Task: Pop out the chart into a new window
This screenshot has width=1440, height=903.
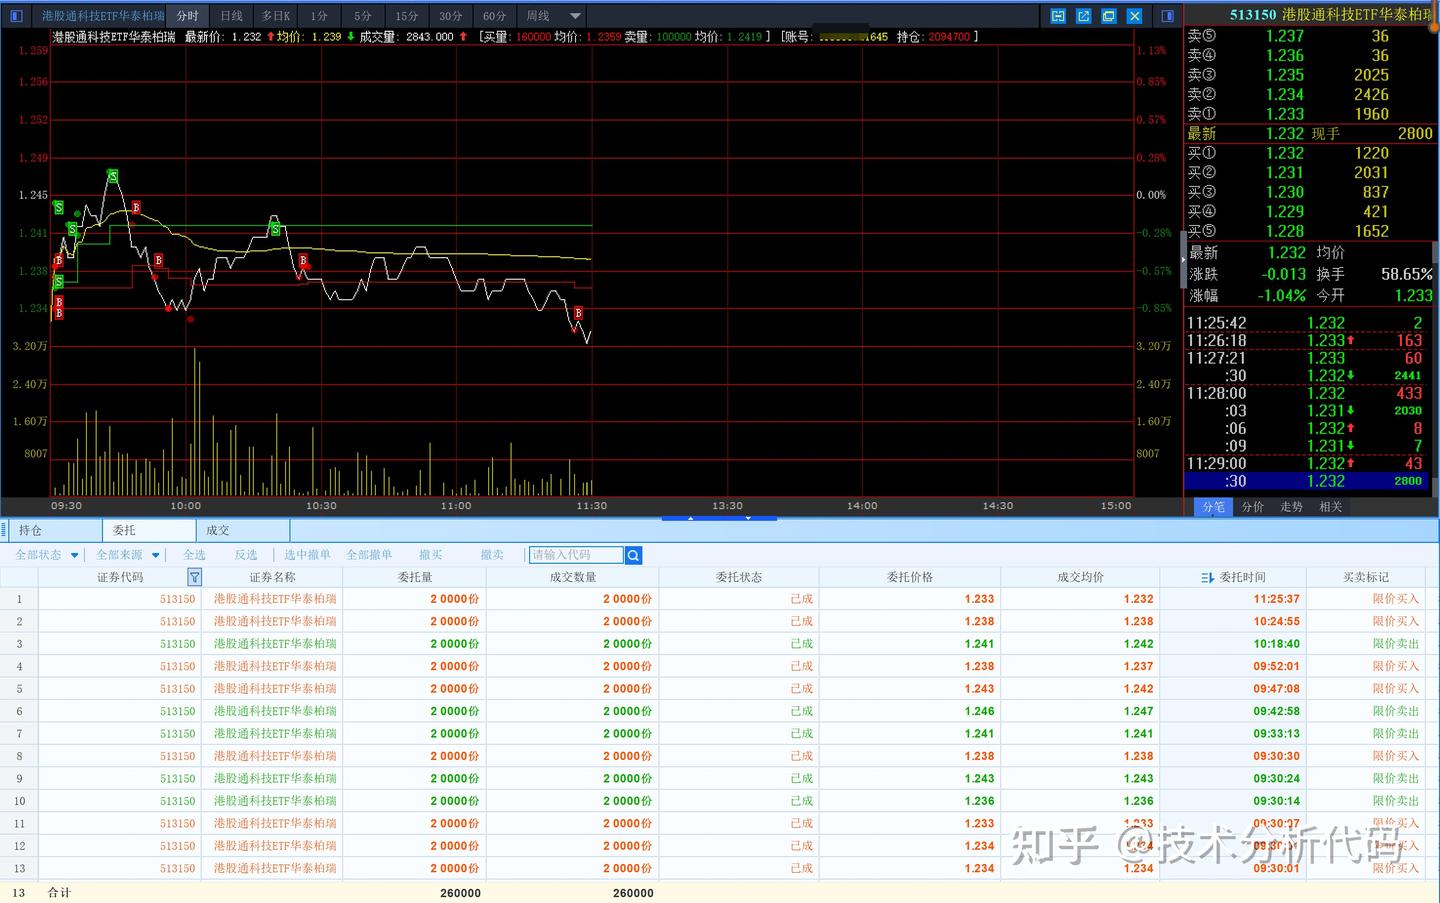Action: pos(1083,16)
